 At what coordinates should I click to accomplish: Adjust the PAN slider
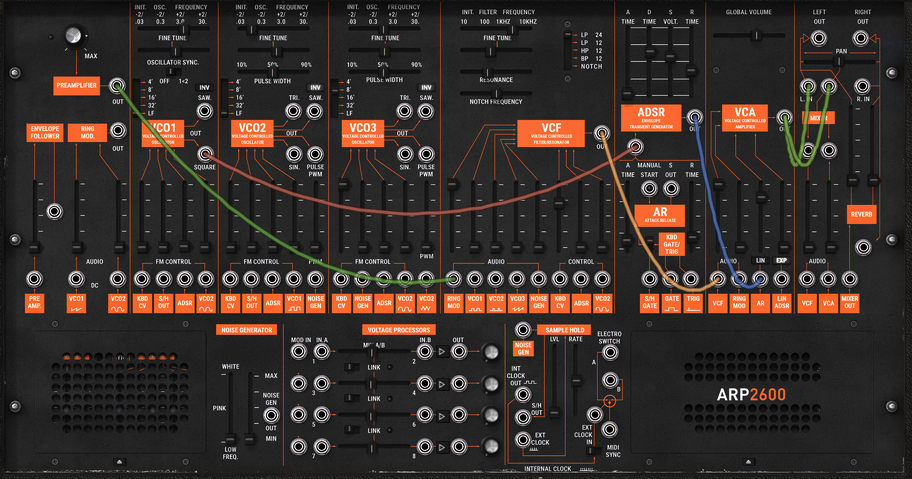(x=838, y=60)
